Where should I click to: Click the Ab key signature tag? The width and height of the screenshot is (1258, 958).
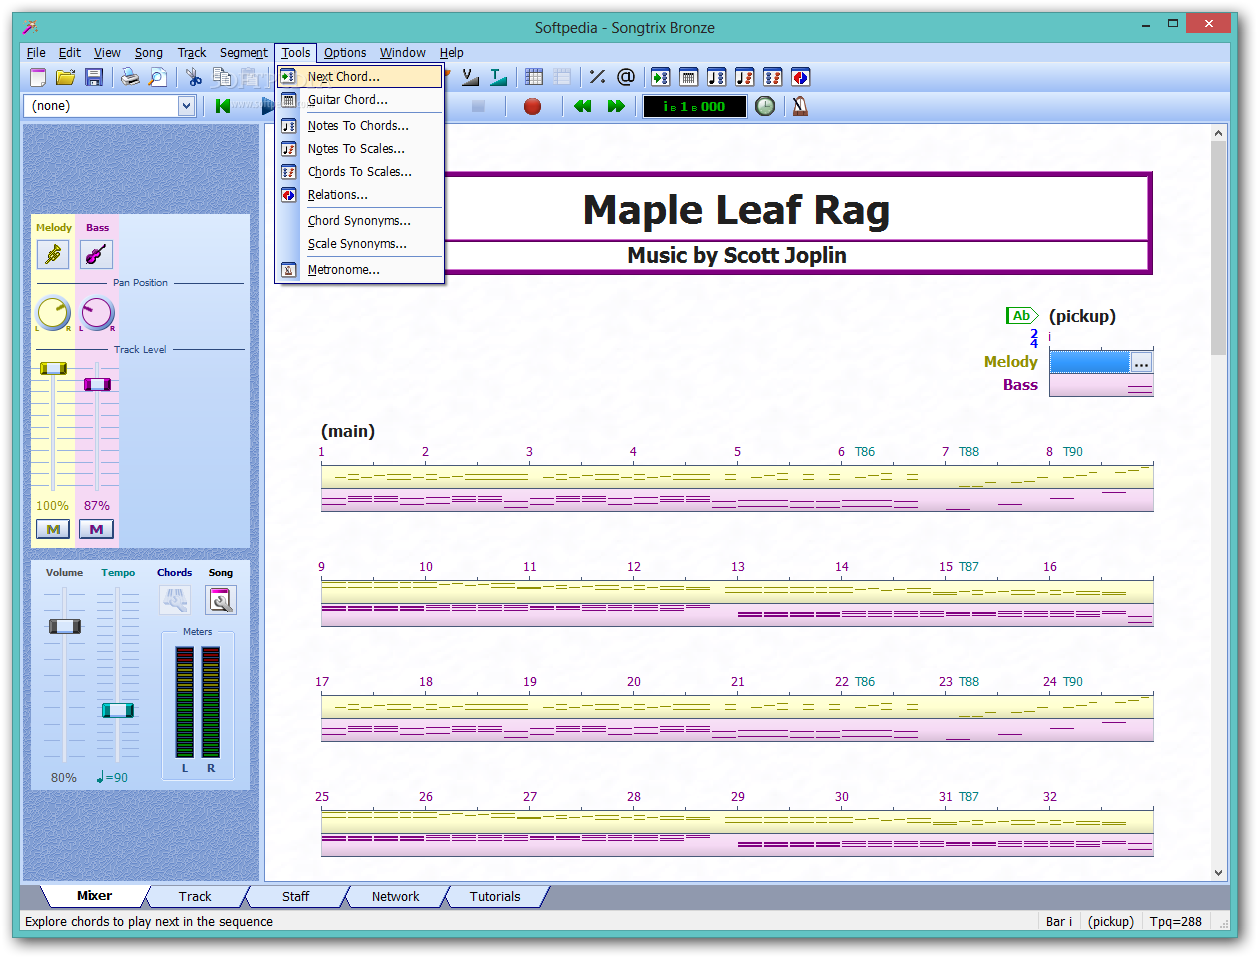pyautogui.click(x=1022, y=316)
